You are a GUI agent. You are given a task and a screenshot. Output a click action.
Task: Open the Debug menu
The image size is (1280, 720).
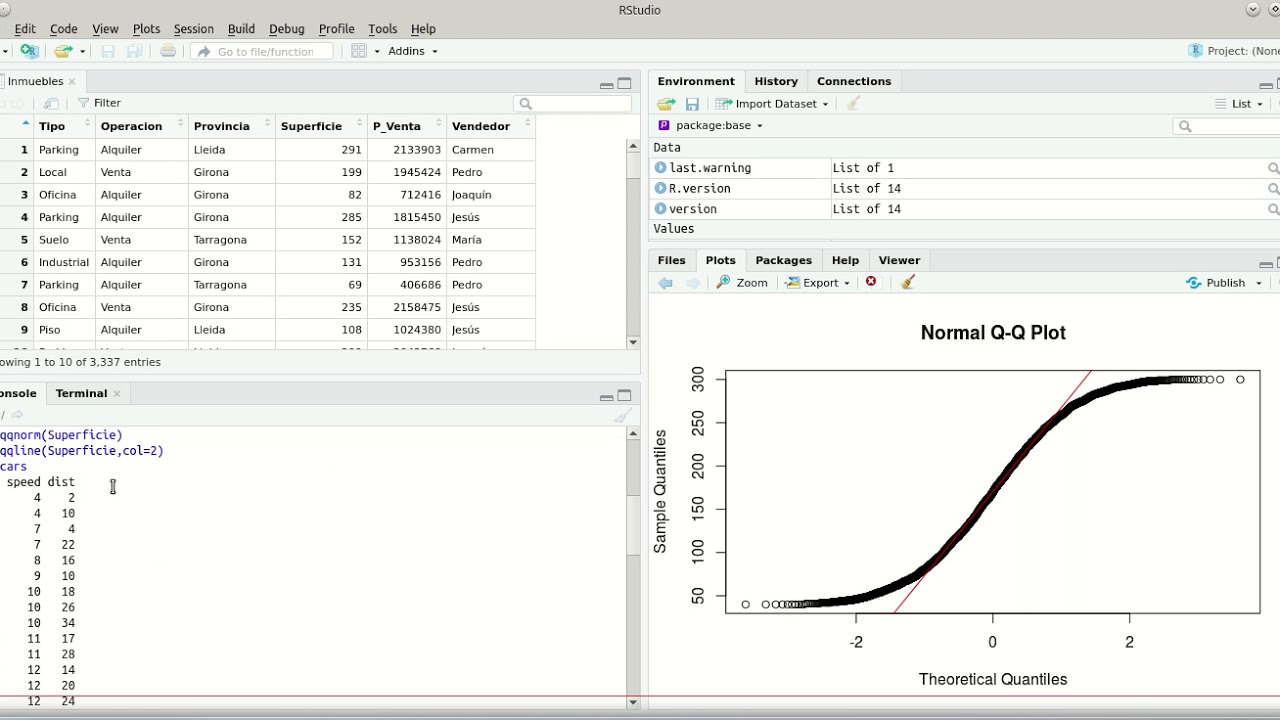[x=287, y=29]
